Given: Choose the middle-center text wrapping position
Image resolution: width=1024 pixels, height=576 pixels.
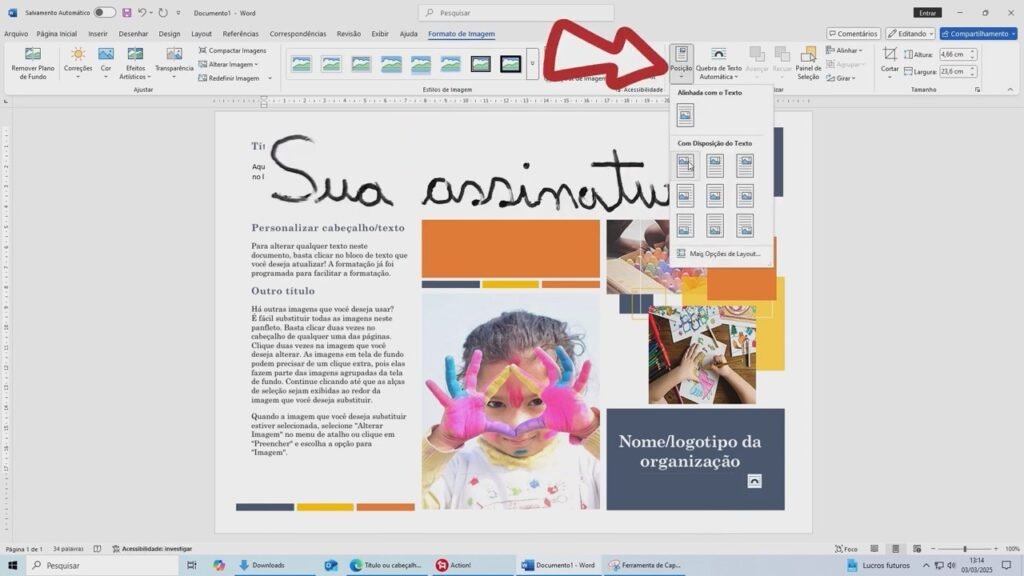Looking at the screenshot, I should pyautogui.click(x=715, y=195).
